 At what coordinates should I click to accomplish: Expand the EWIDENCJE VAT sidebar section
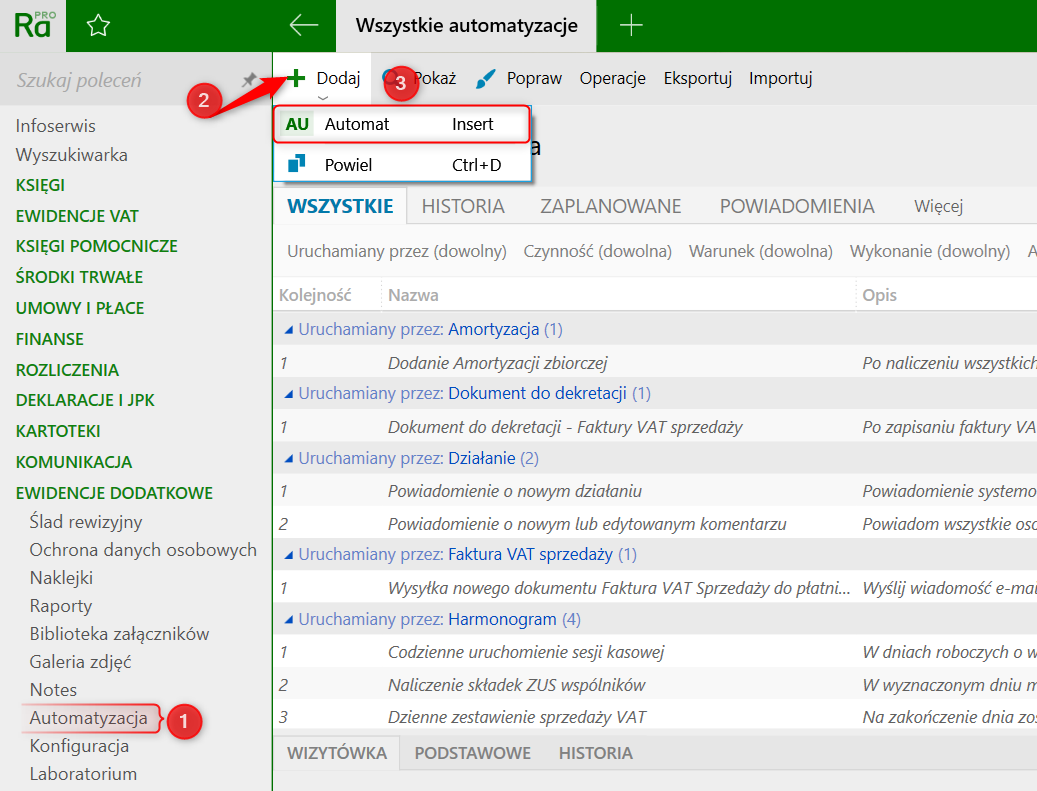pyautogui.click(x=77, y=216)
